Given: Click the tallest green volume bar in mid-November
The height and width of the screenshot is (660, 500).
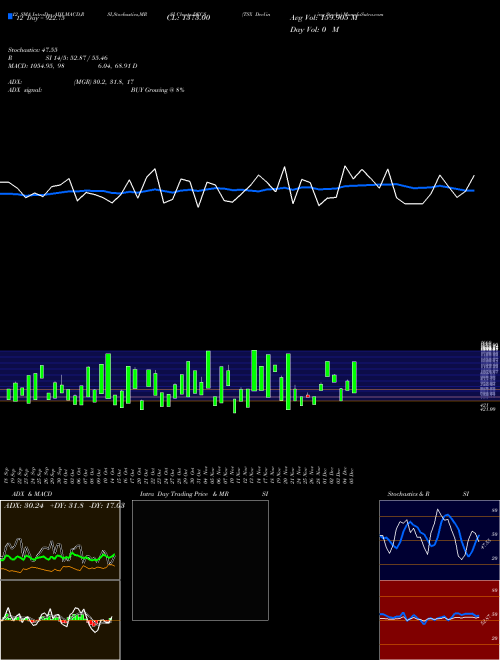Looking at the screenshot, I should [x=254, y=370].
